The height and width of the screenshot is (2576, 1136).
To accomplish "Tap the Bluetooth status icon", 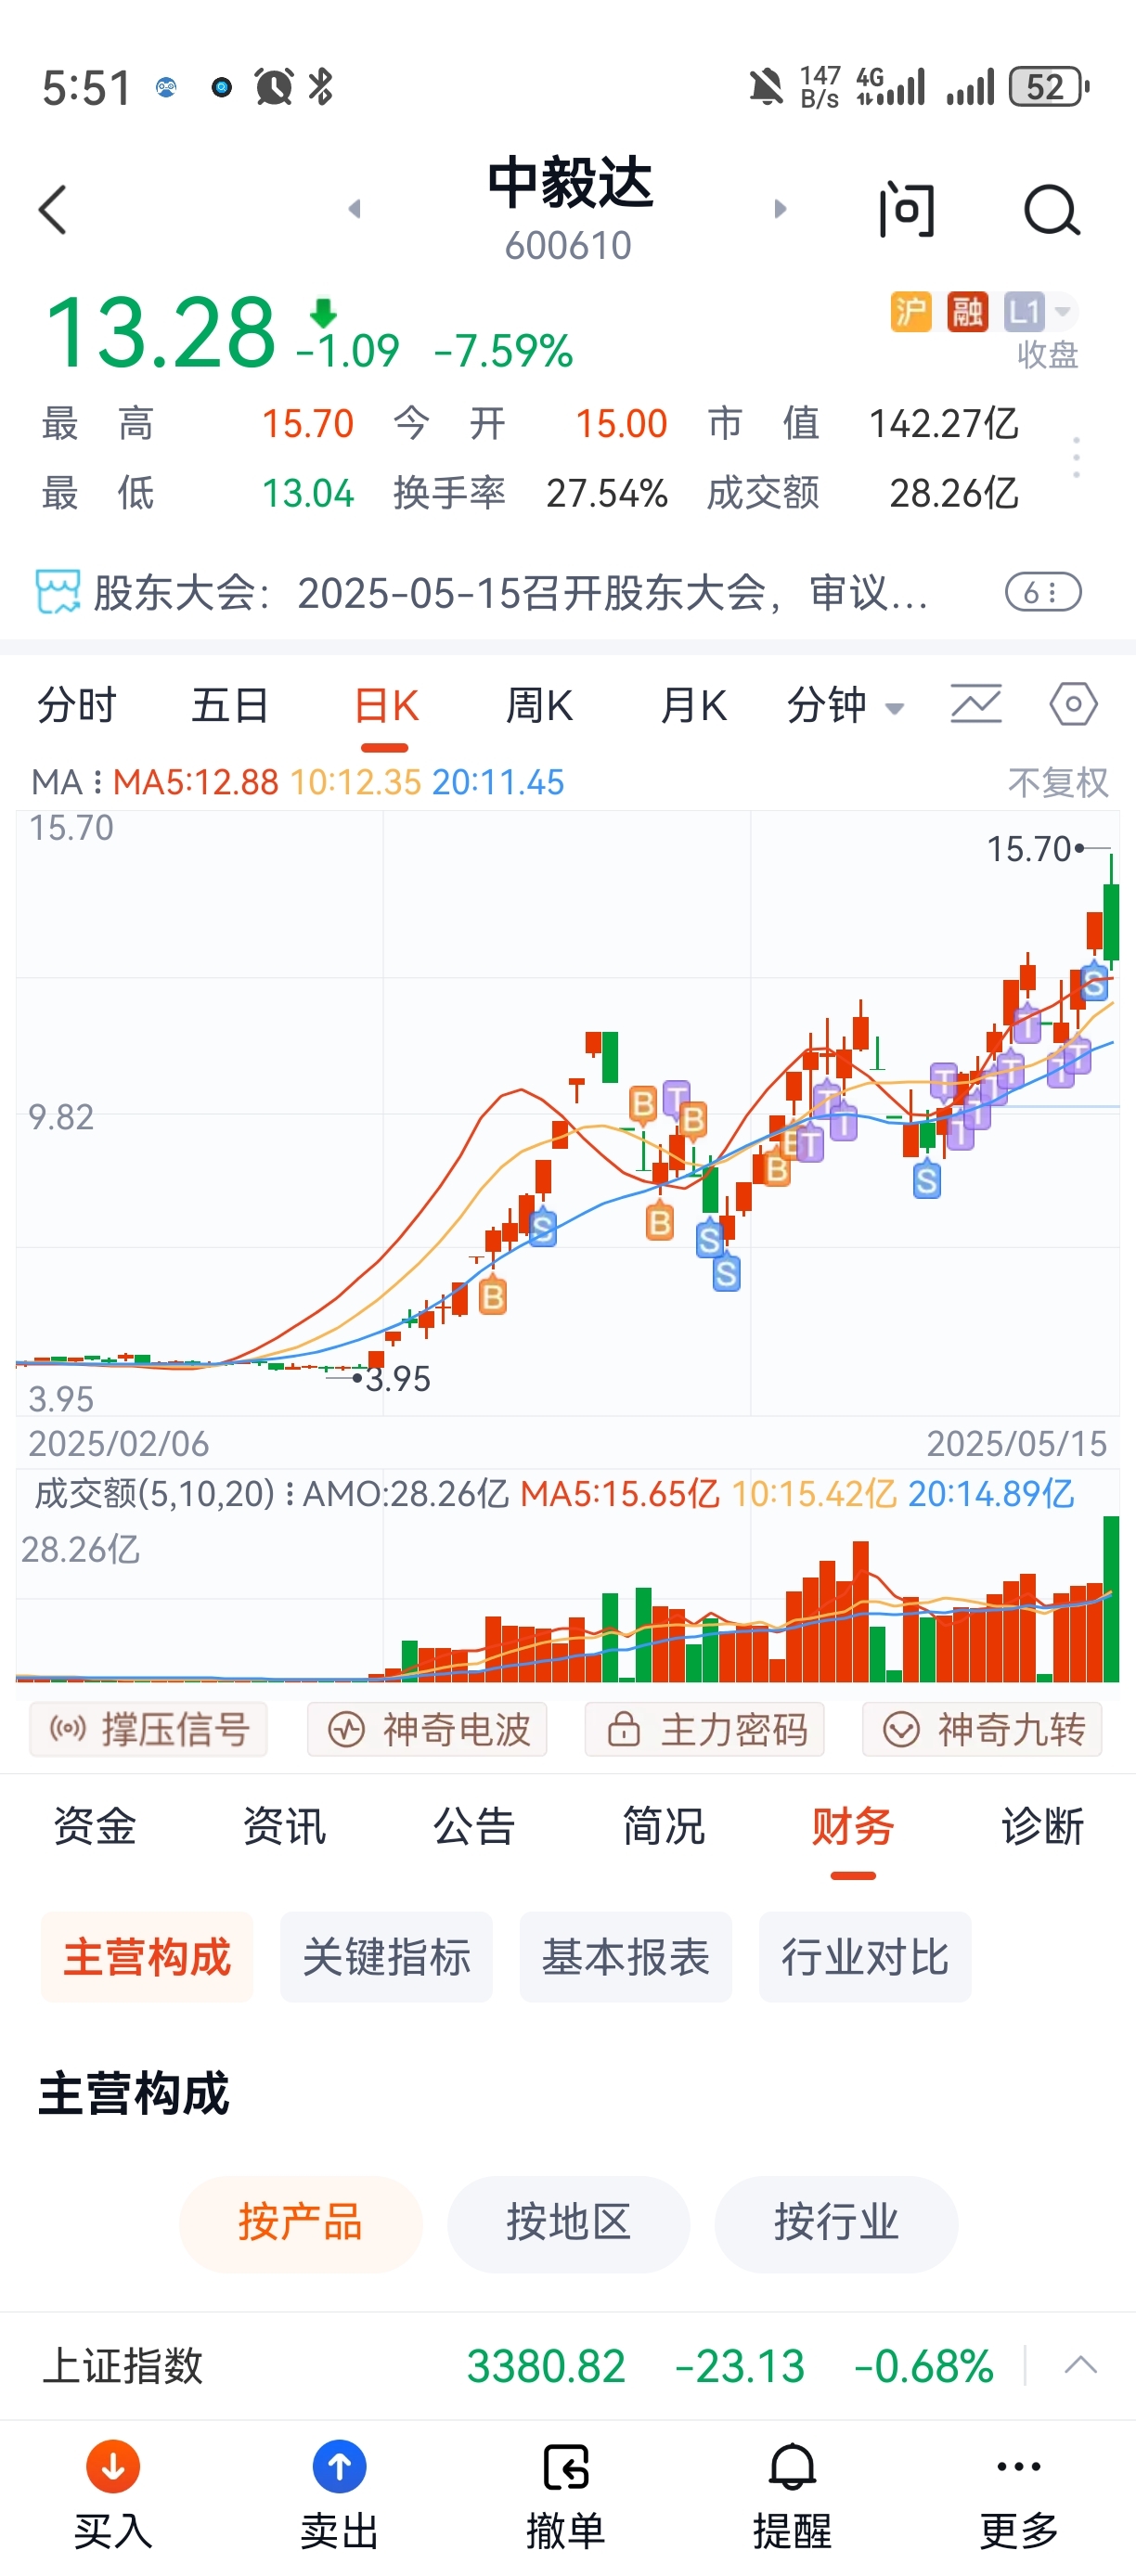I will click(x=320, y=87).
